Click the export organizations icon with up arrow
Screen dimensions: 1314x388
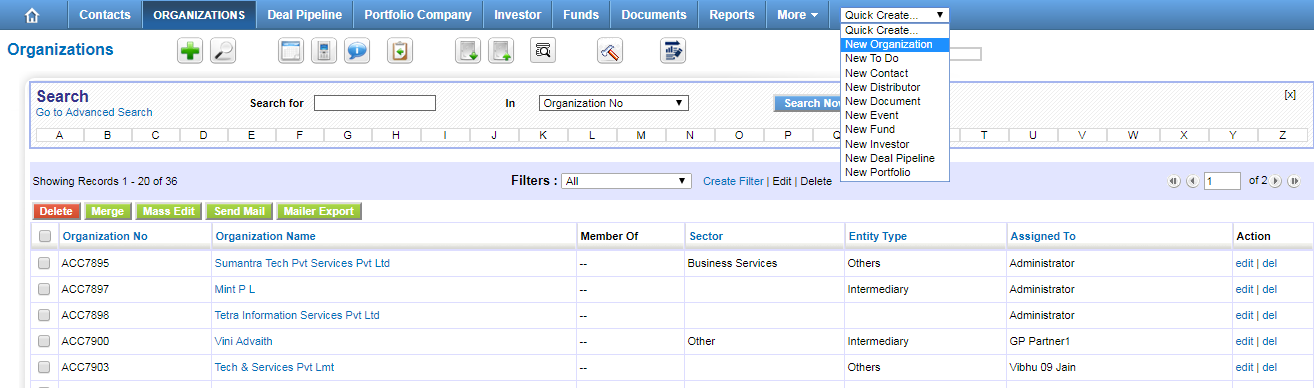point(501,51)
